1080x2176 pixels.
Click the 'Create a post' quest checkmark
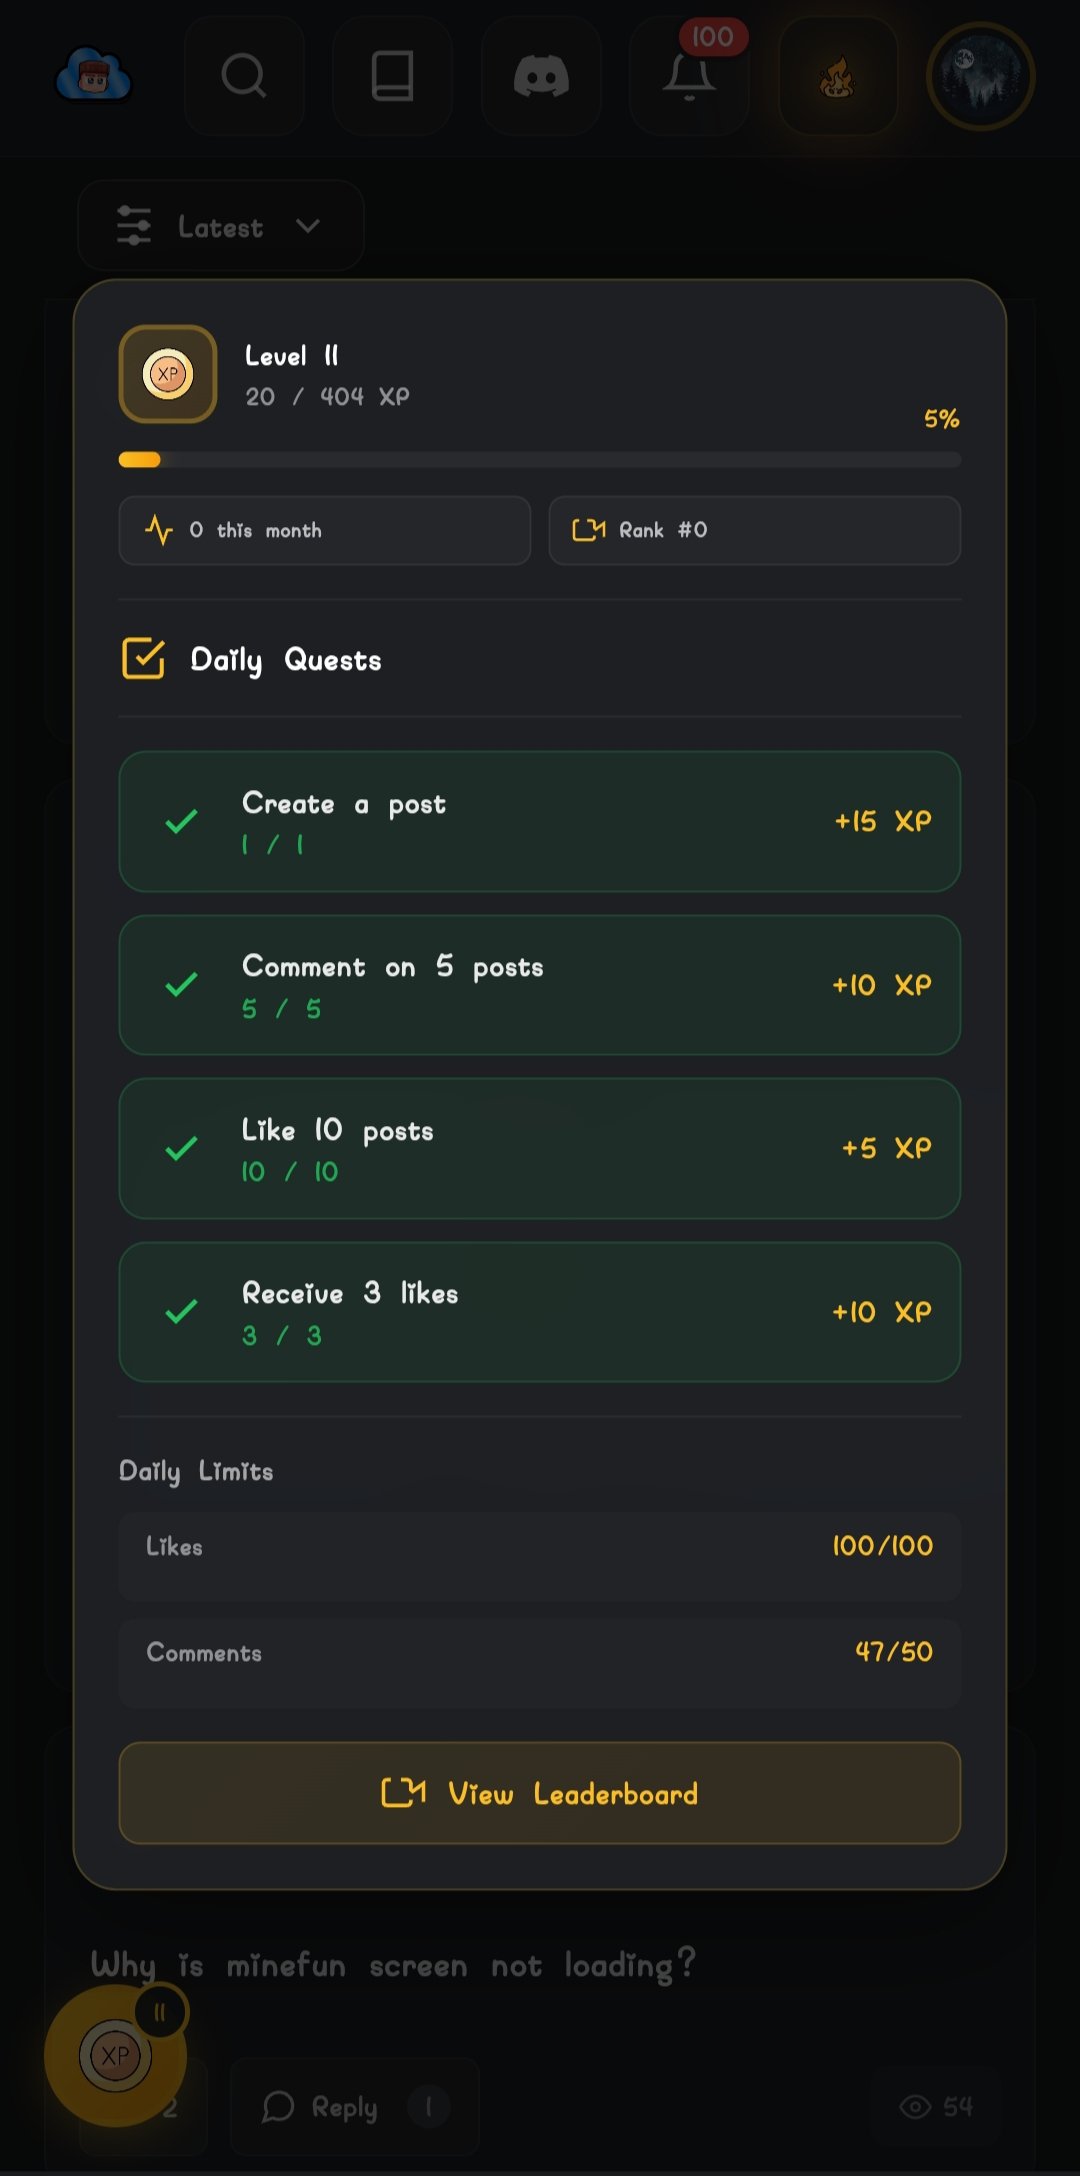pos(181,822)
